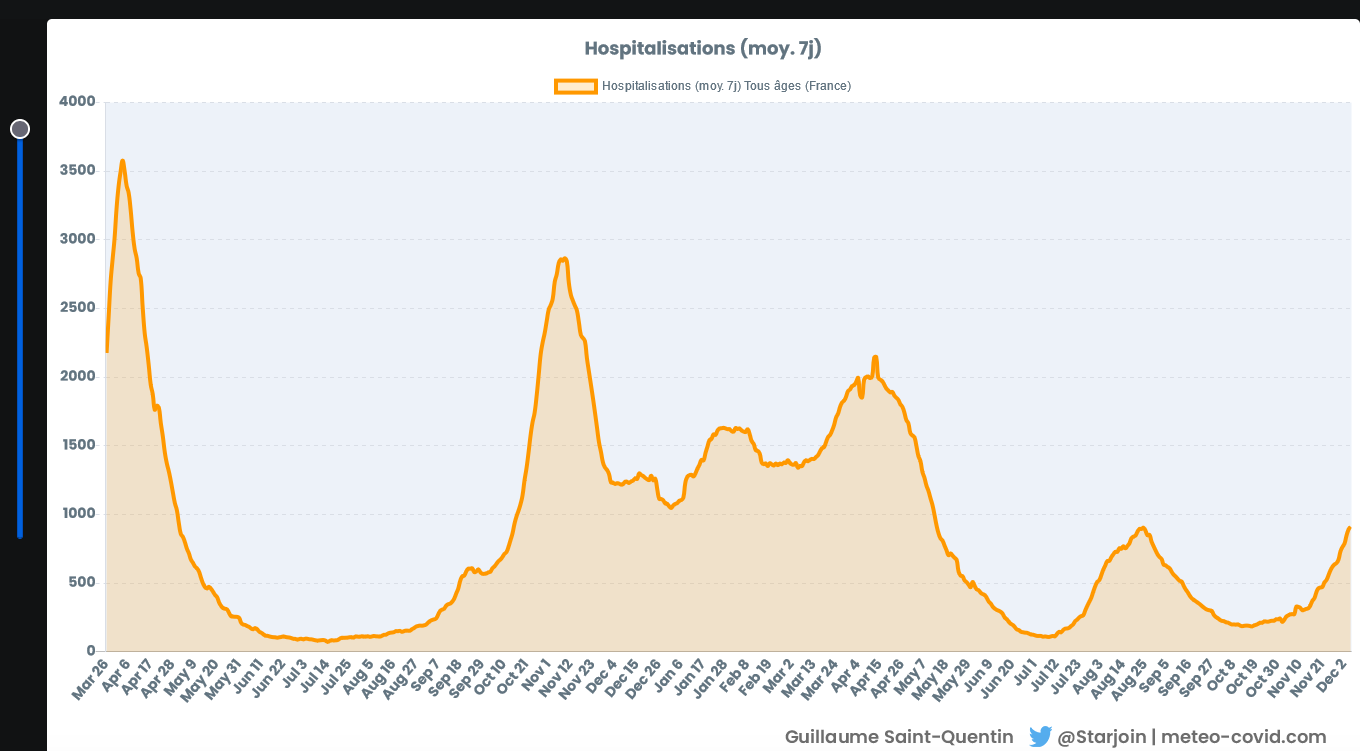This screenshot has height=751, width=1360.
Task: Click the highest peak near Apr 6
Action: pos(122,161)
